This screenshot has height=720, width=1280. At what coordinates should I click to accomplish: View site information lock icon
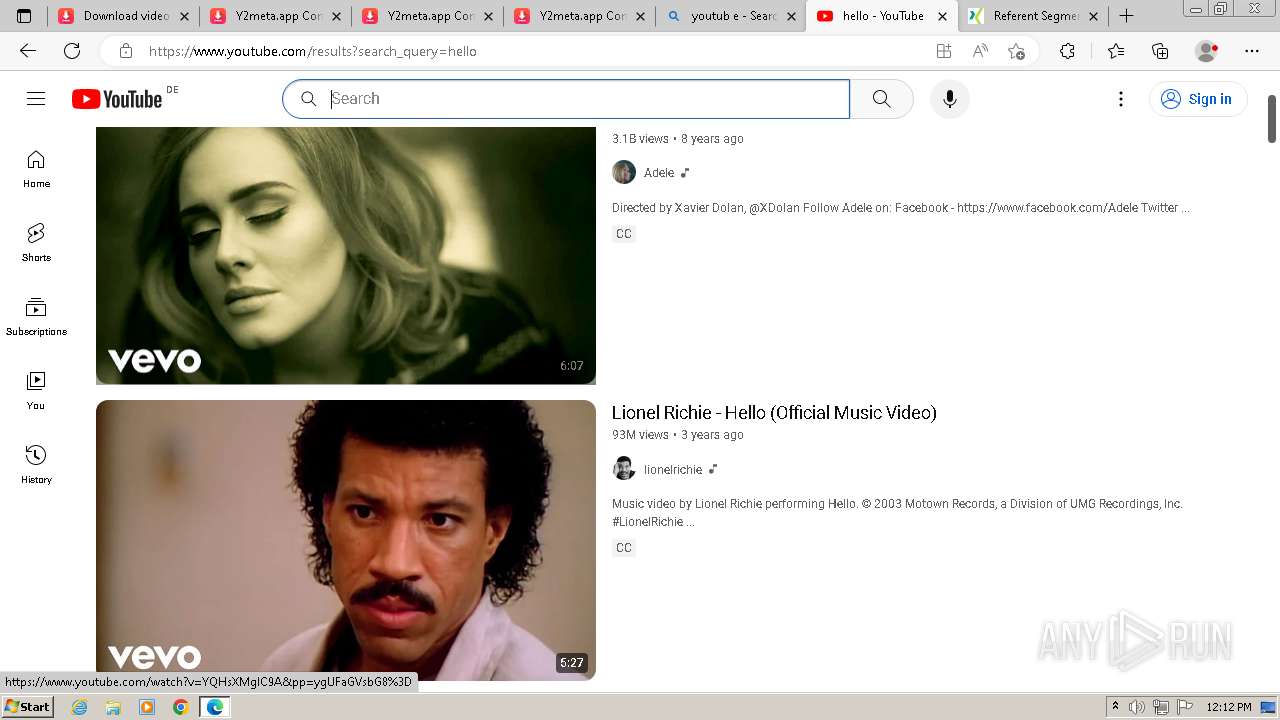coord(125,51)
